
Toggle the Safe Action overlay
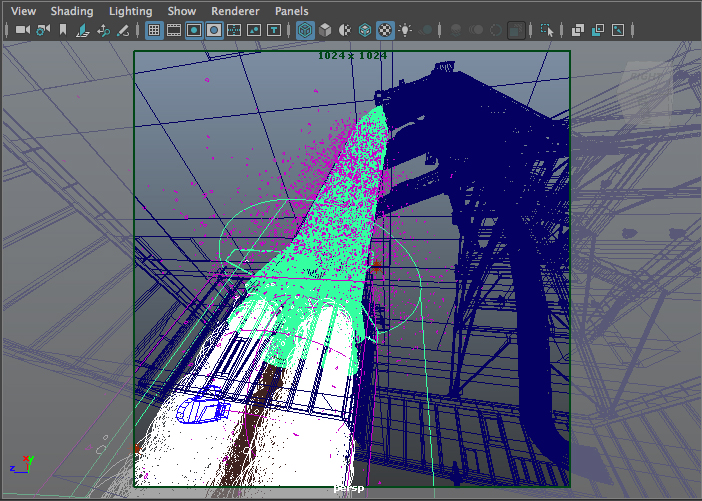pyautogui.click(x=254, y=30)
